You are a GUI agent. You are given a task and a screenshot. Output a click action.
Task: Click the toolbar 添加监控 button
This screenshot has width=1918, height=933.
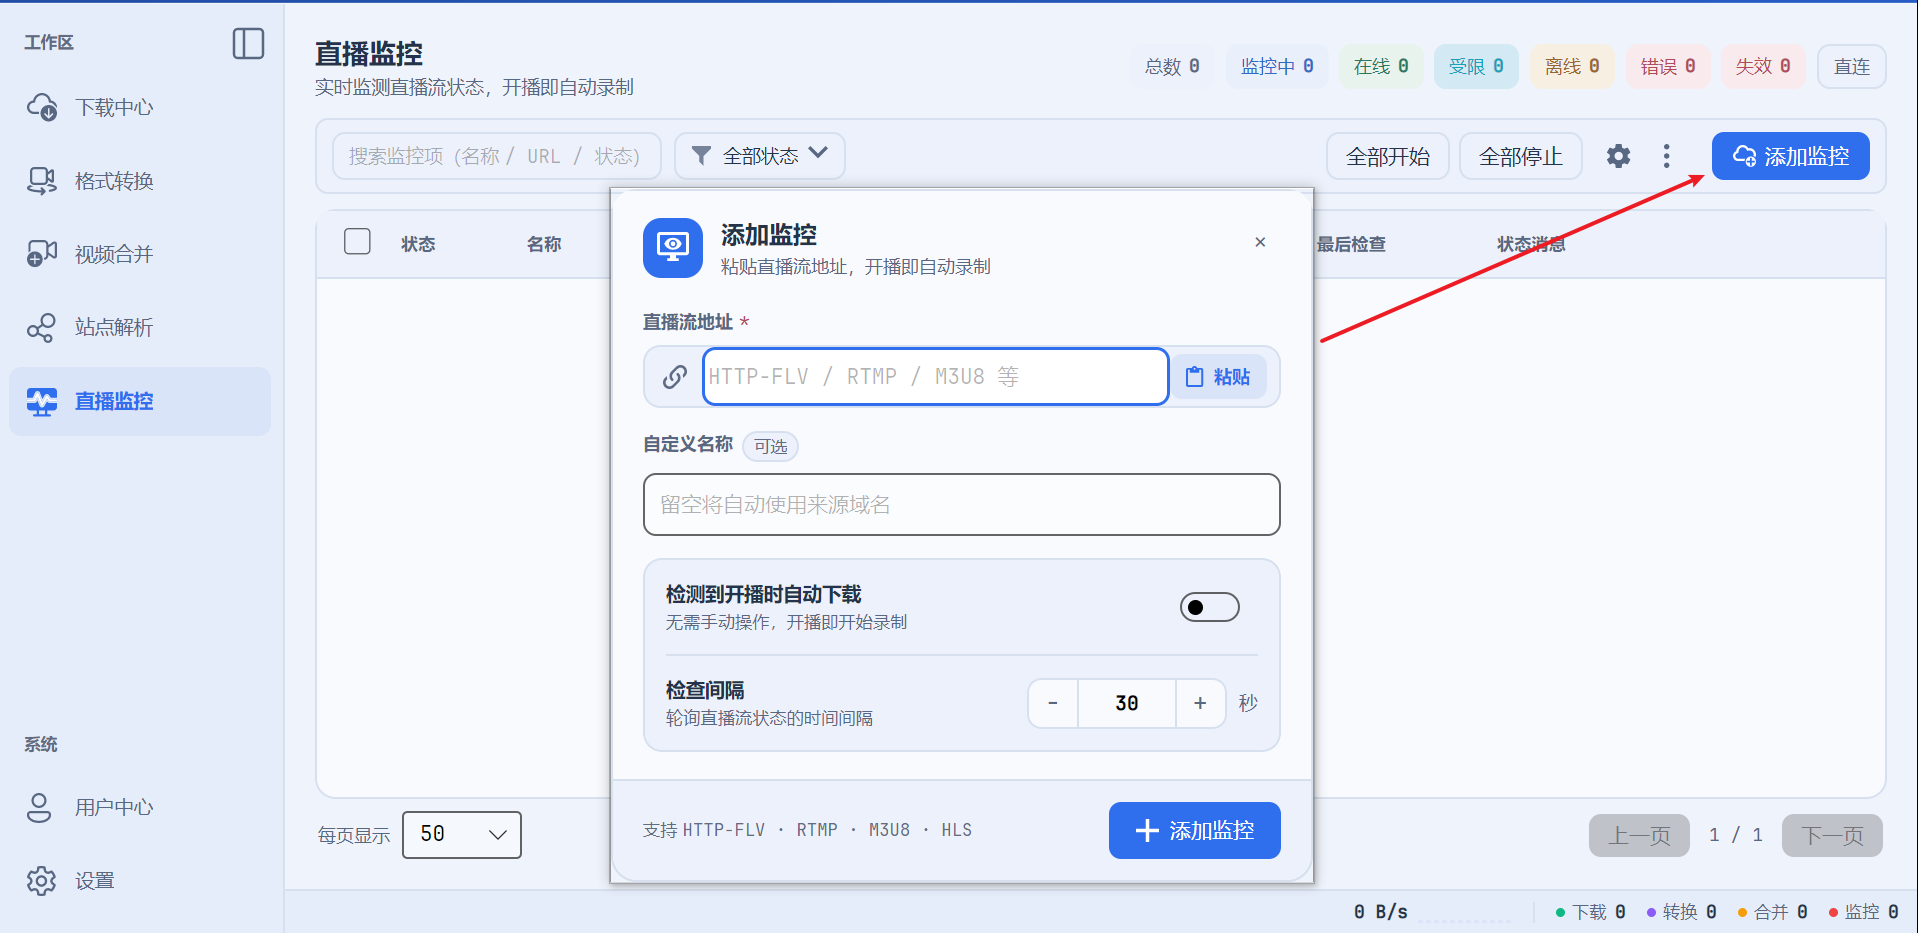click(x=1790, y=156)
